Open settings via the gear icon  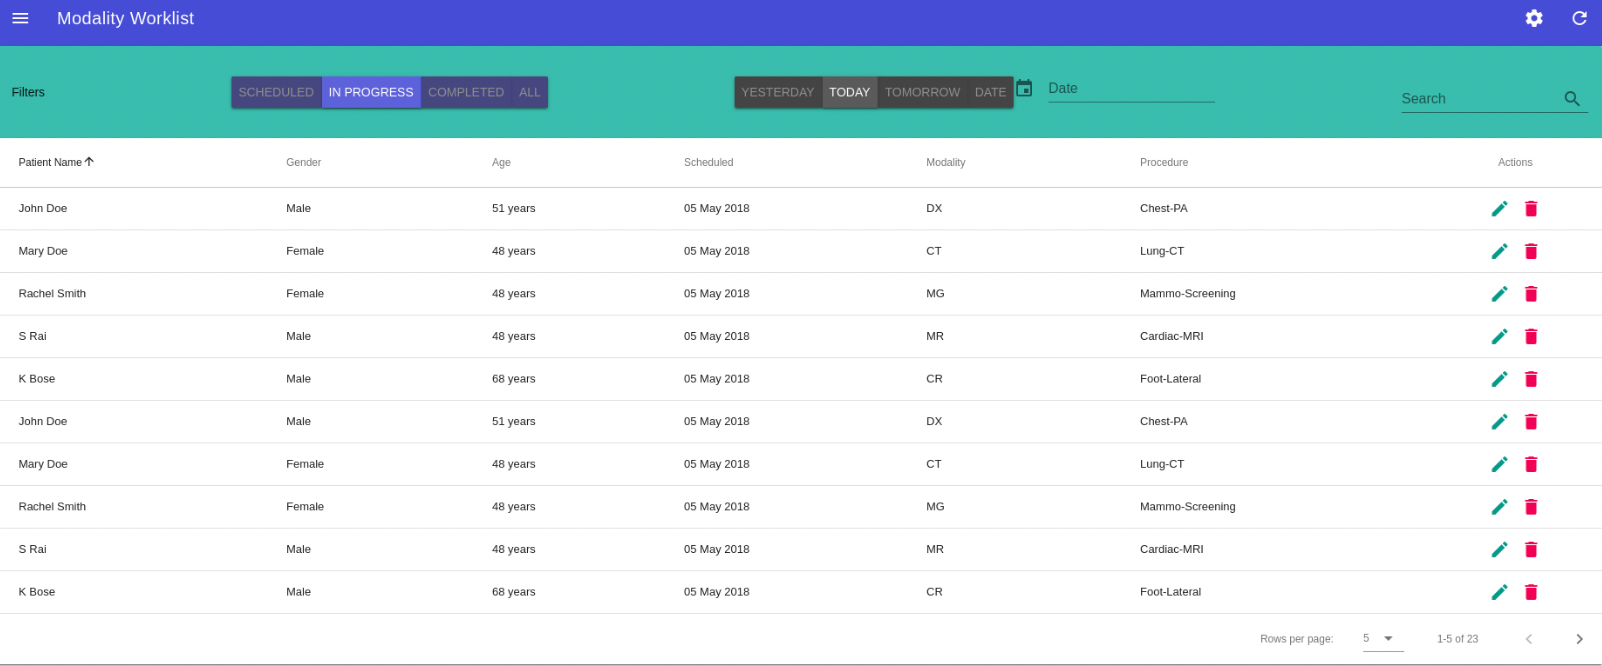click(1533, 18)
